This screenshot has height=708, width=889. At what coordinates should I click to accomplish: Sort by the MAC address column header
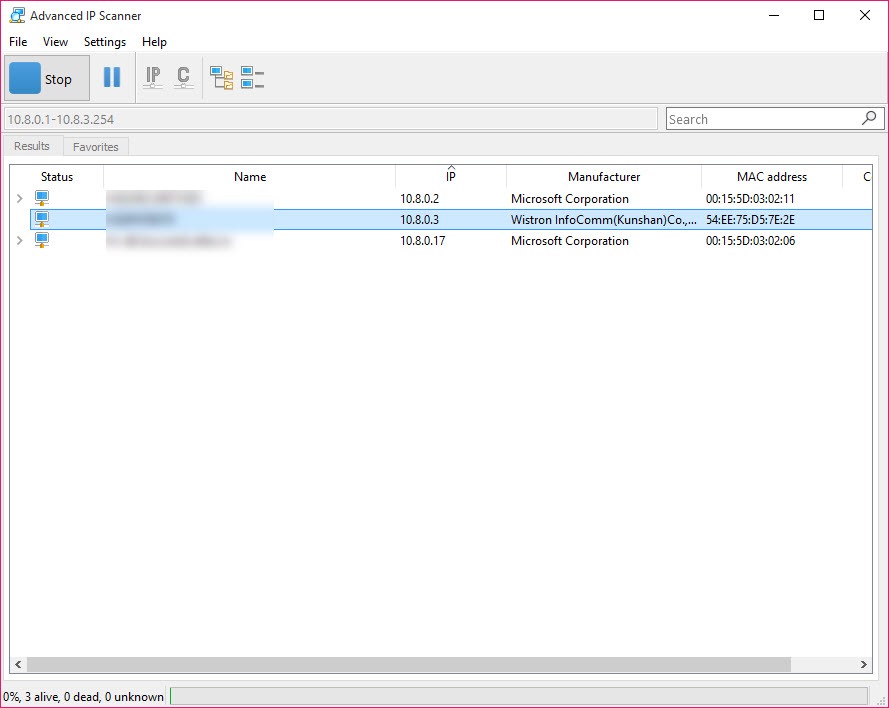click(772, 177)
